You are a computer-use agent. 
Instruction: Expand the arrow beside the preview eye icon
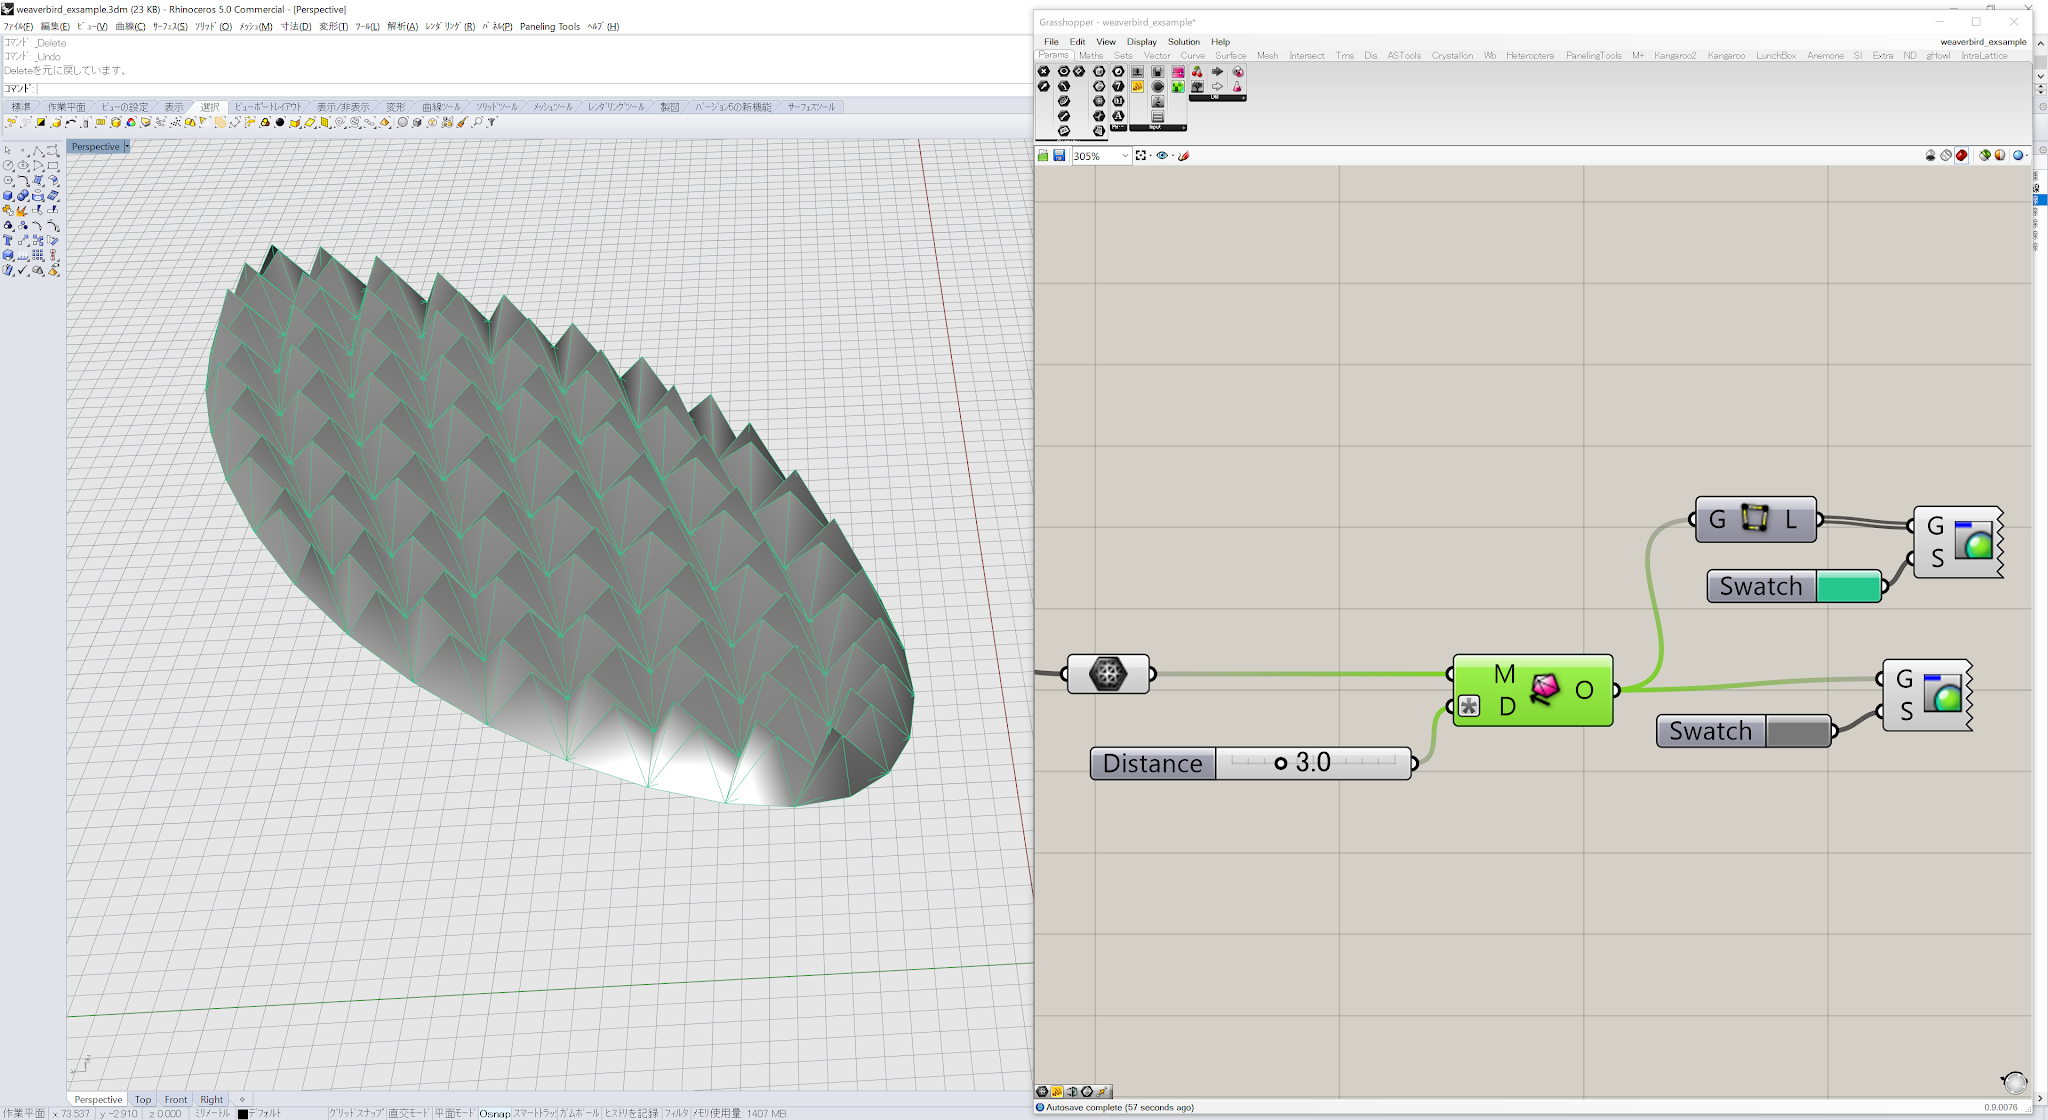pyautogui.click(x=1173, y=156)
